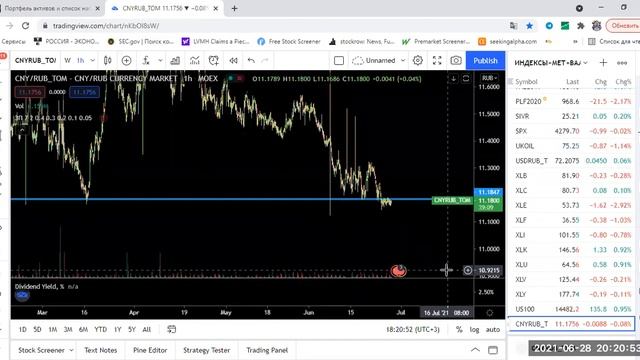This screenshot has width=640, height=360.
Task: Open the watchlist more options menu
Action: tap(622, 62)
